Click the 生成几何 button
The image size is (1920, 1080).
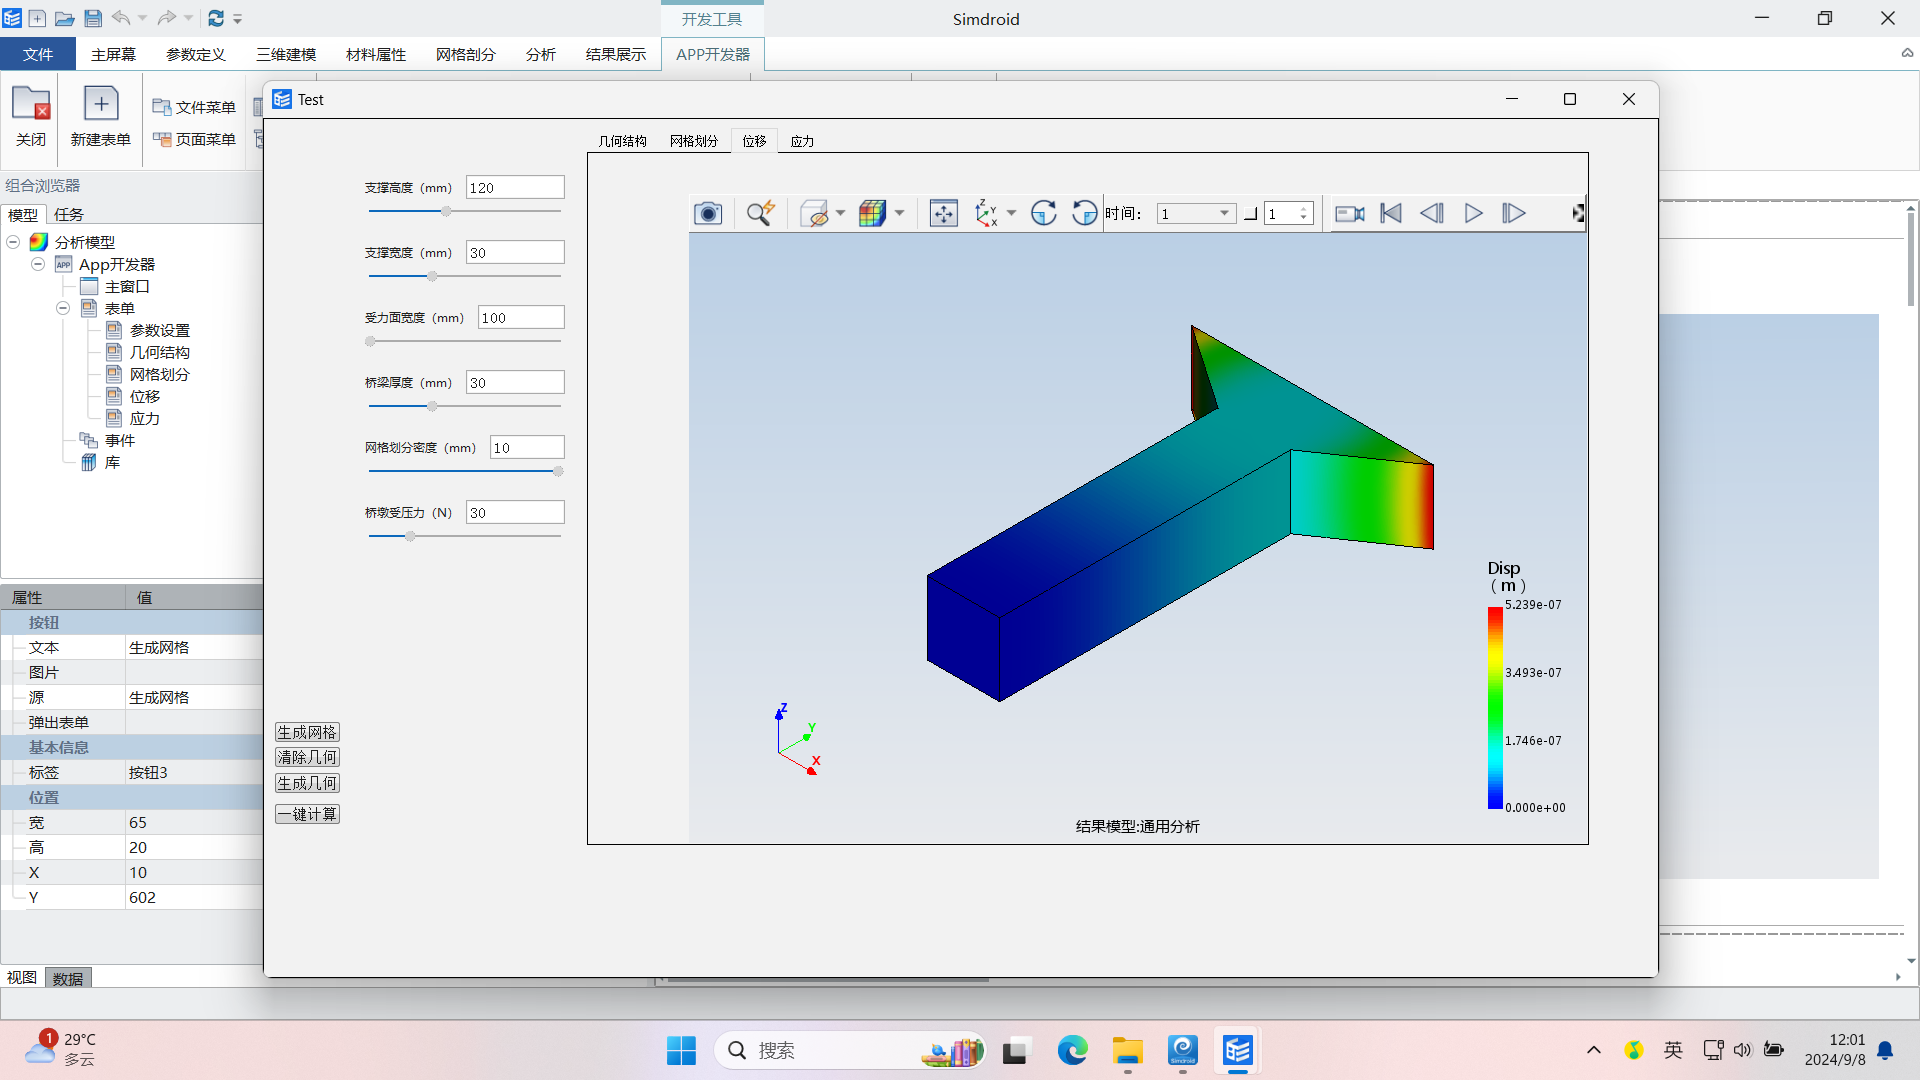[x=307, y=783]
